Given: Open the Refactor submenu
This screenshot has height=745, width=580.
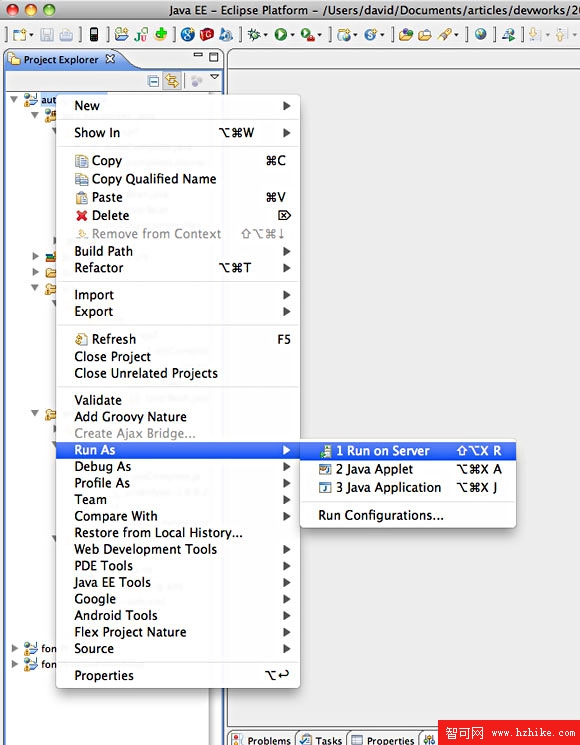Looking at the screenshot, I should coord(178,267).
